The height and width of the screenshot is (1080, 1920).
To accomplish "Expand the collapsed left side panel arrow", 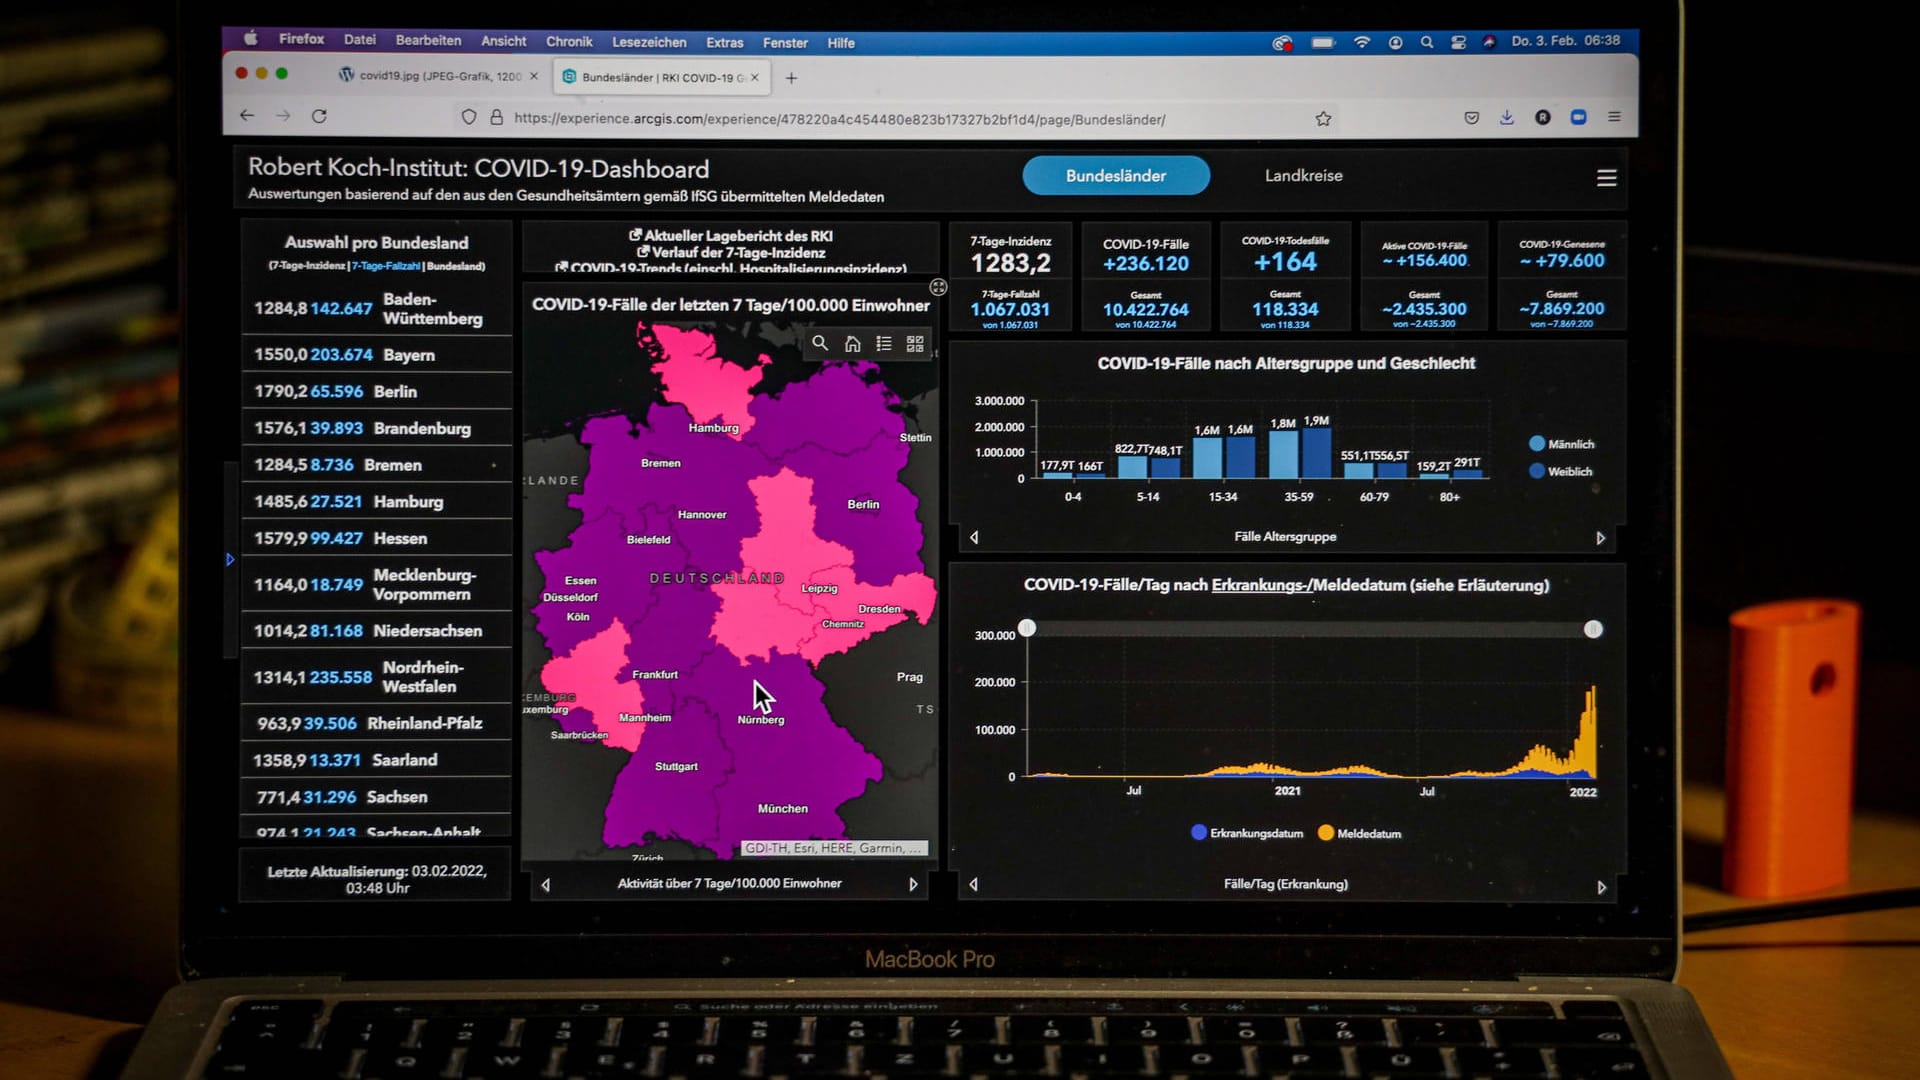I will tap(230, 560).
